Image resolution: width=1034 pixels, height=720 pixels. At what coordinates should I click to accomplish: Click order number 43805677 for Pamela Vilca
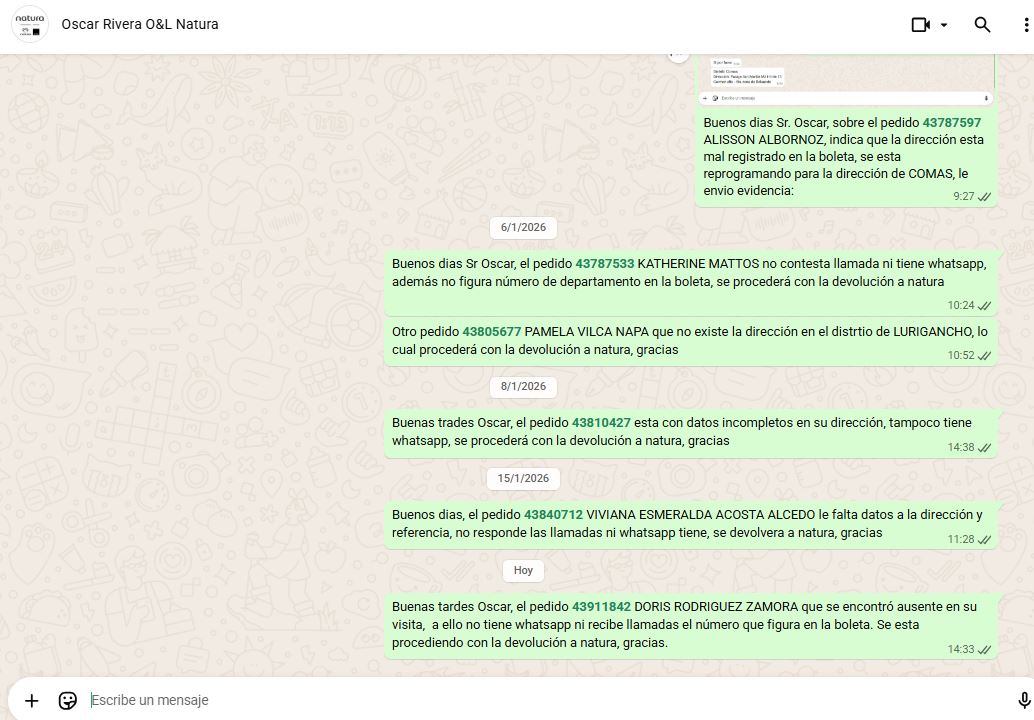(491, 332)
